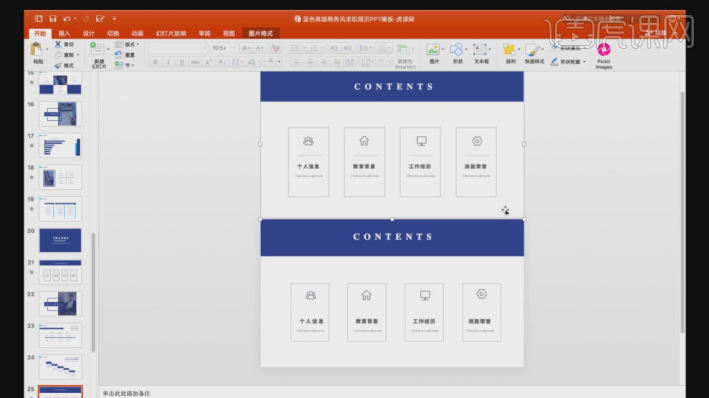Screen dimensions: 709x398
Task: Click the Reset (重置) slide button
Action: (125, 55)
